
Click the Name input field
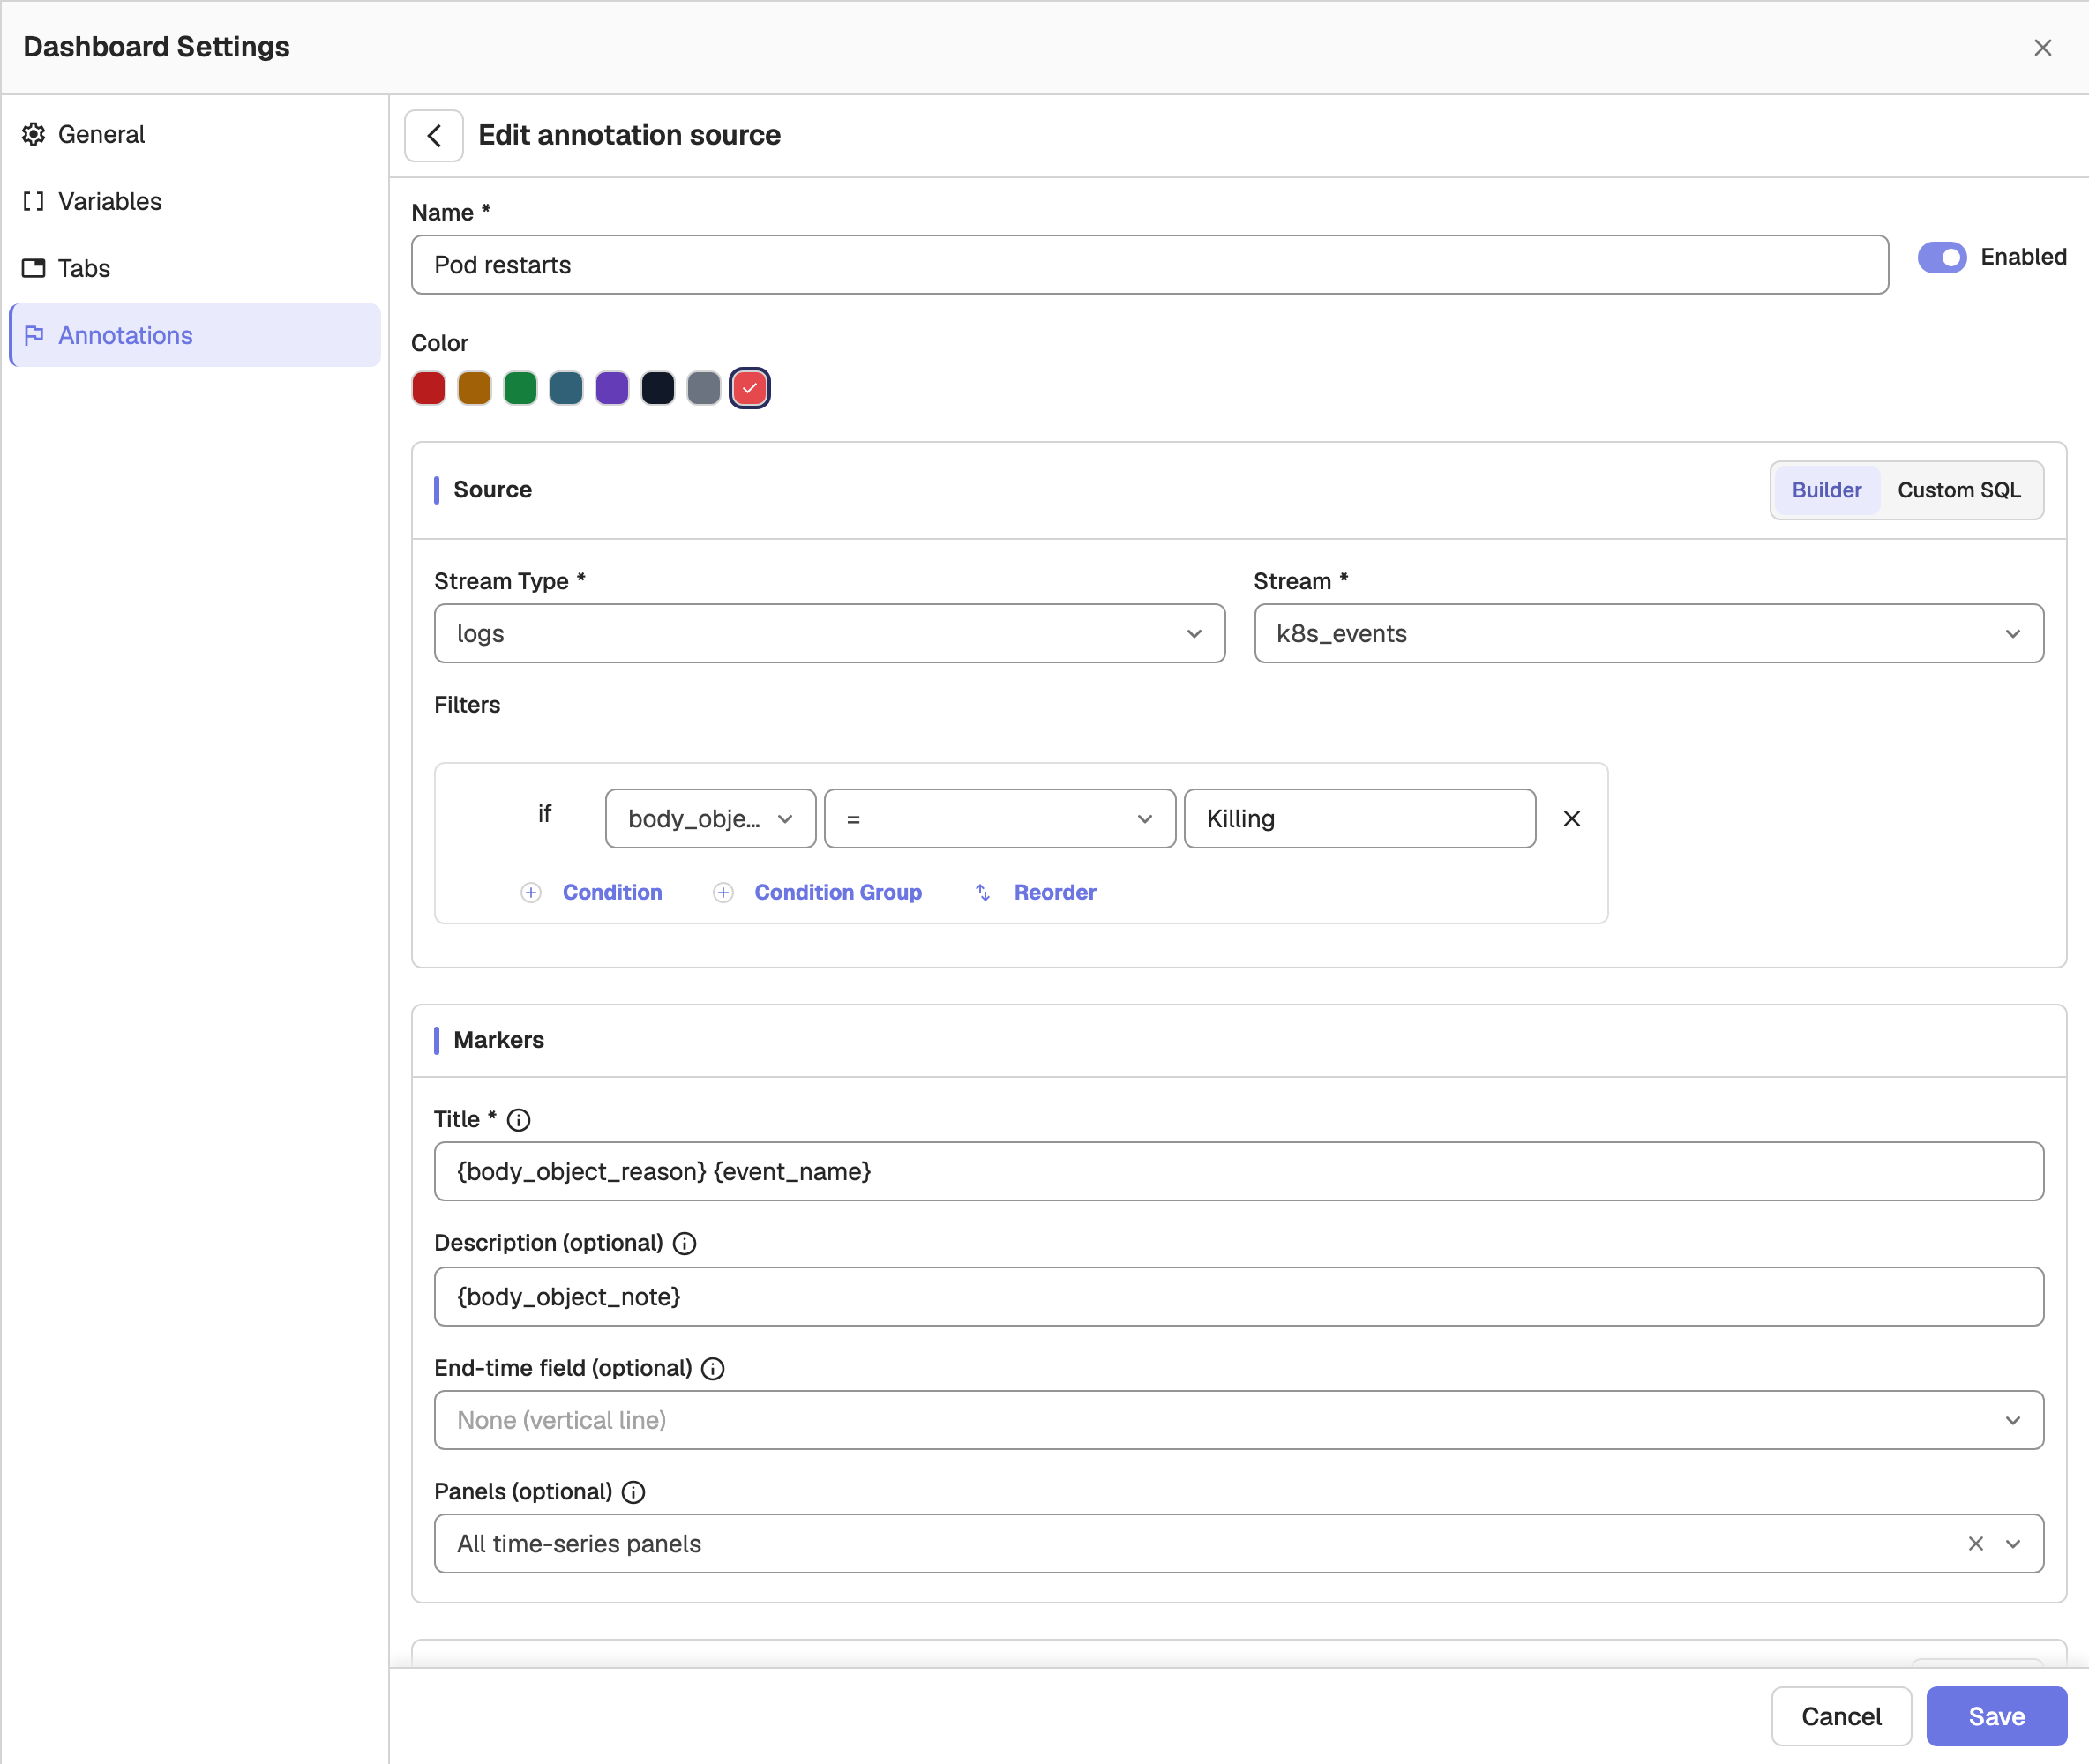click(x=1149, y=265)
